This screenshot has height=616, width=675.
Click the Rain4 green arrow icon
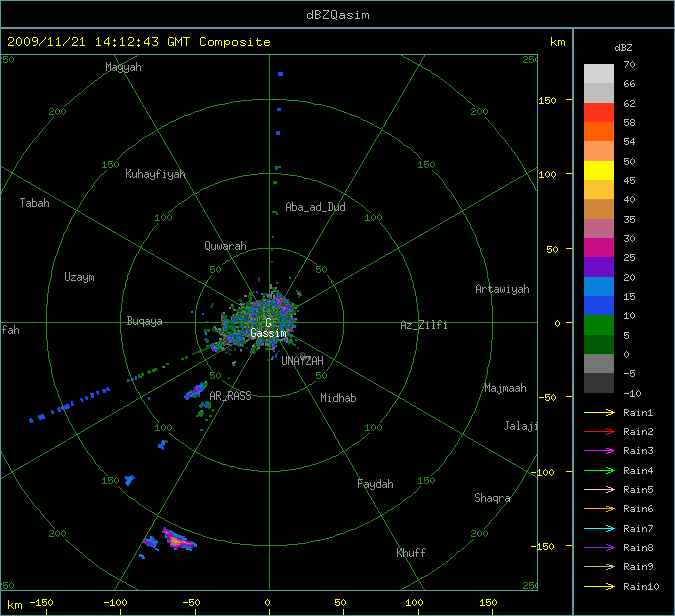[x=599, y=471]
